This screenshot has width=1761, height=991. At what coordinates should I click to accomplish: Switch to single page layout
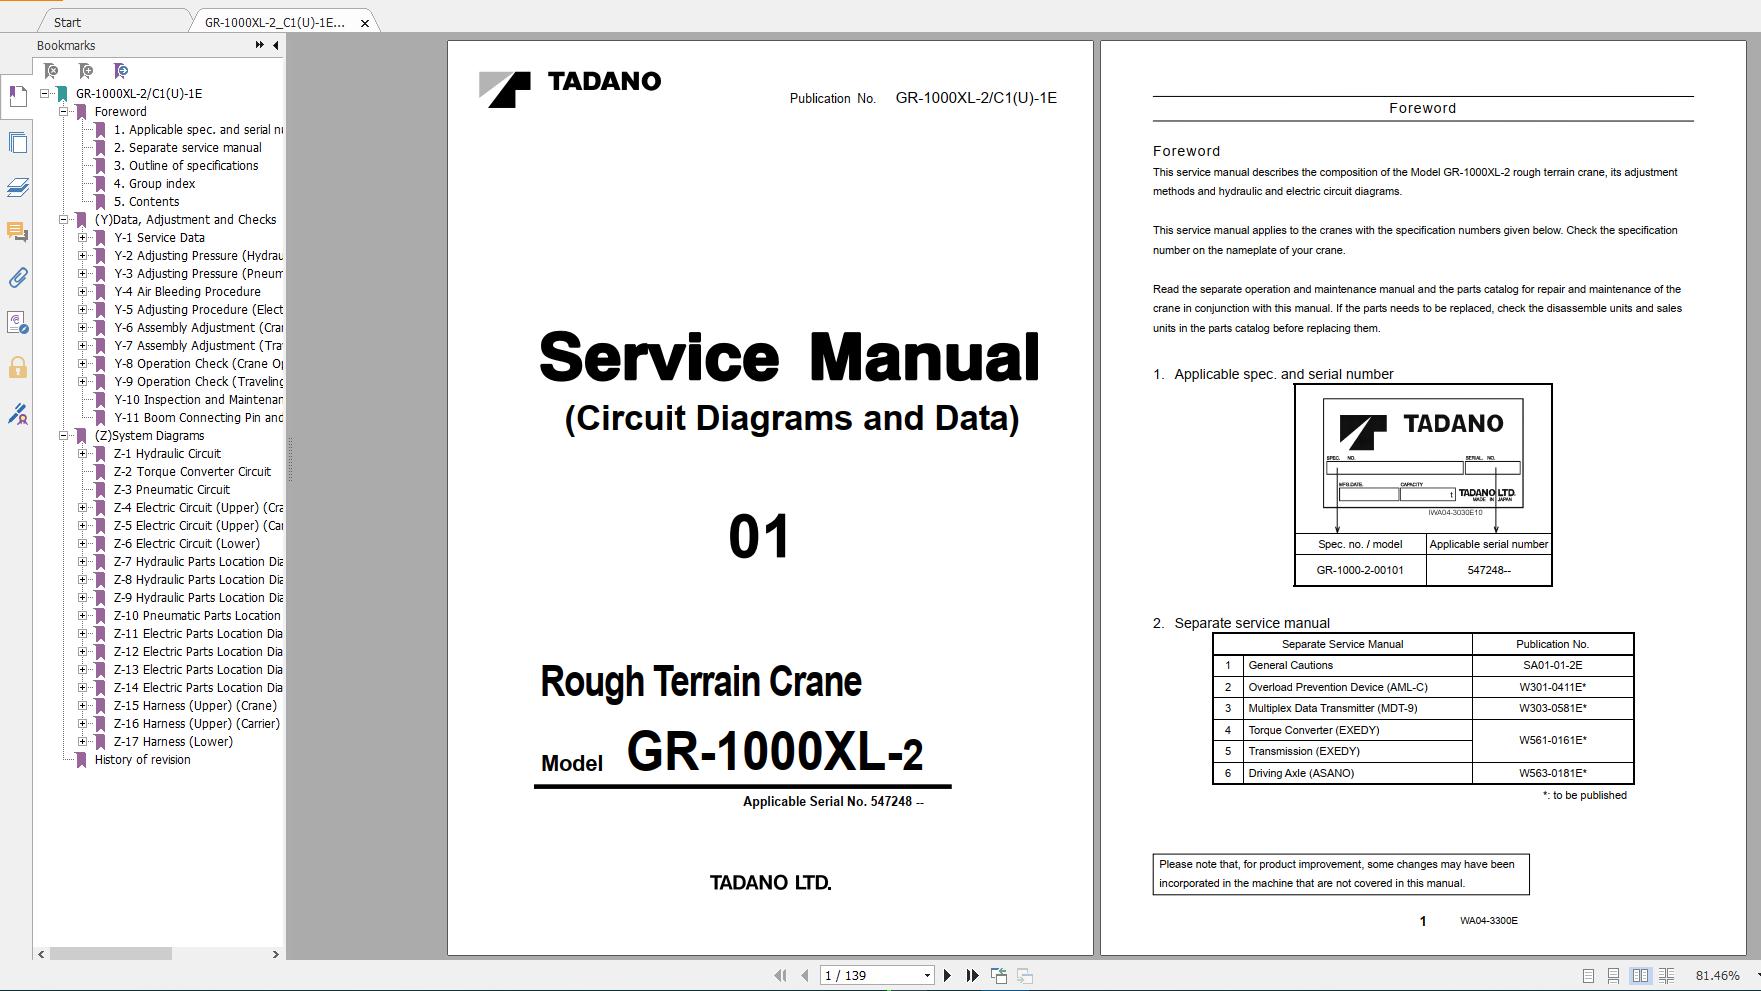tap(1588, 975)
